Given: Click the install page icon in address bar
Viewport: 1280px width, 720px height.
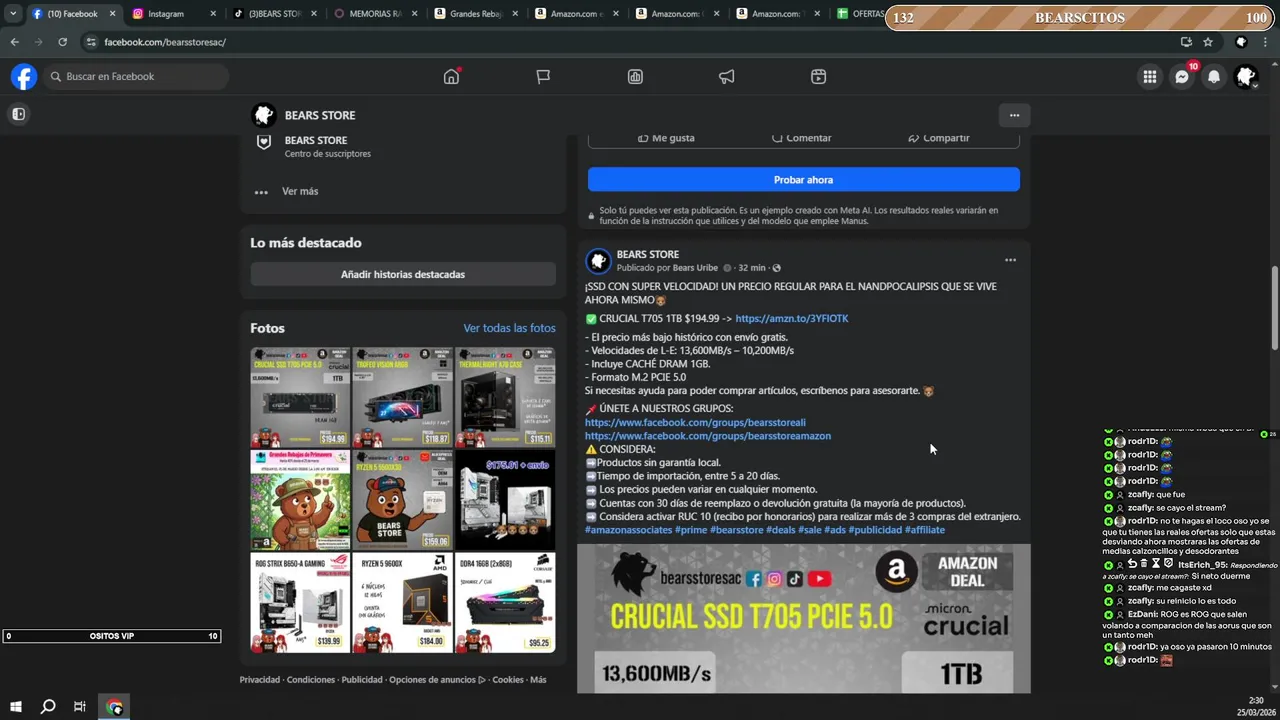Looking at the screenshot, I should (1186, 42).
